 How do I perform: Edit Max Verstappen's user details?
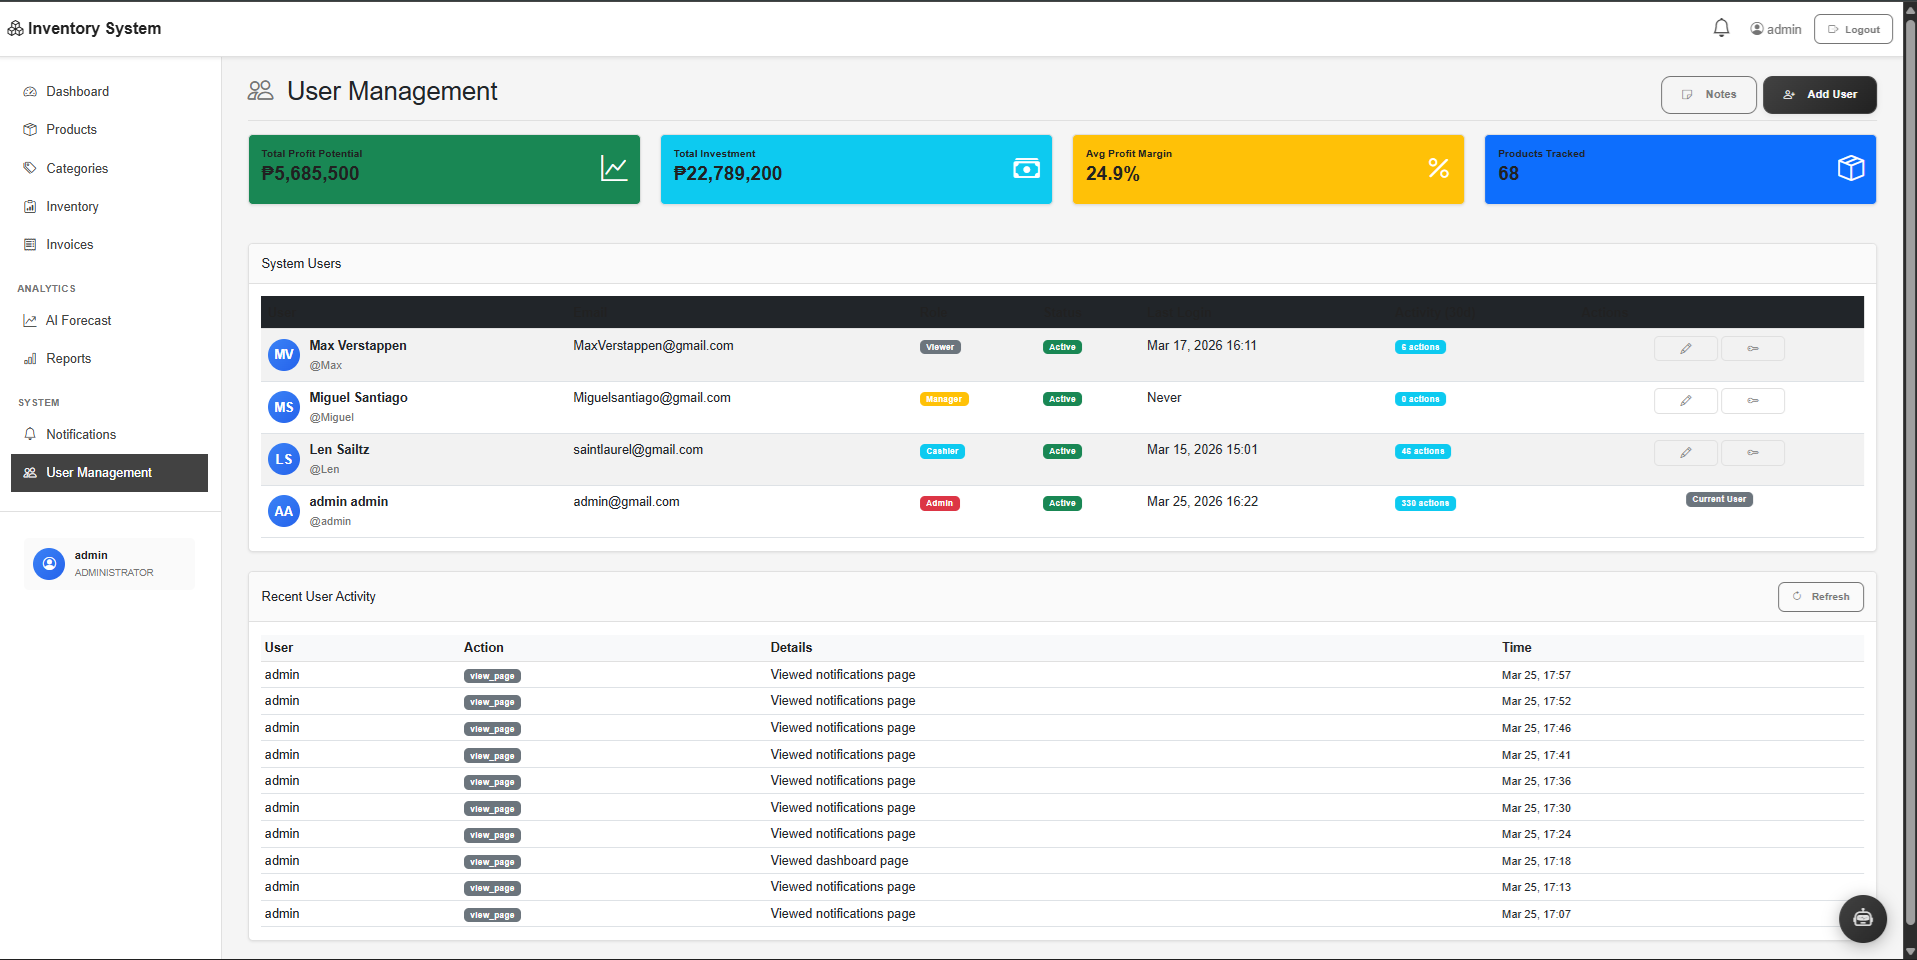pyautogui.click(x=1685, y=348)
